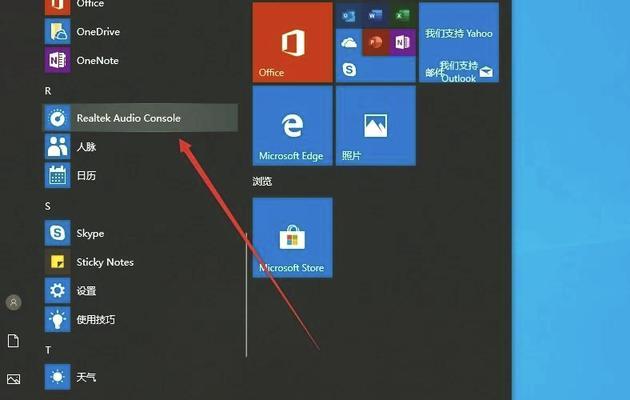Open the Skype mini icon in tile
The height and width of the screenshot is (400, 630).
pyautogui.click(x=349, y=69)
